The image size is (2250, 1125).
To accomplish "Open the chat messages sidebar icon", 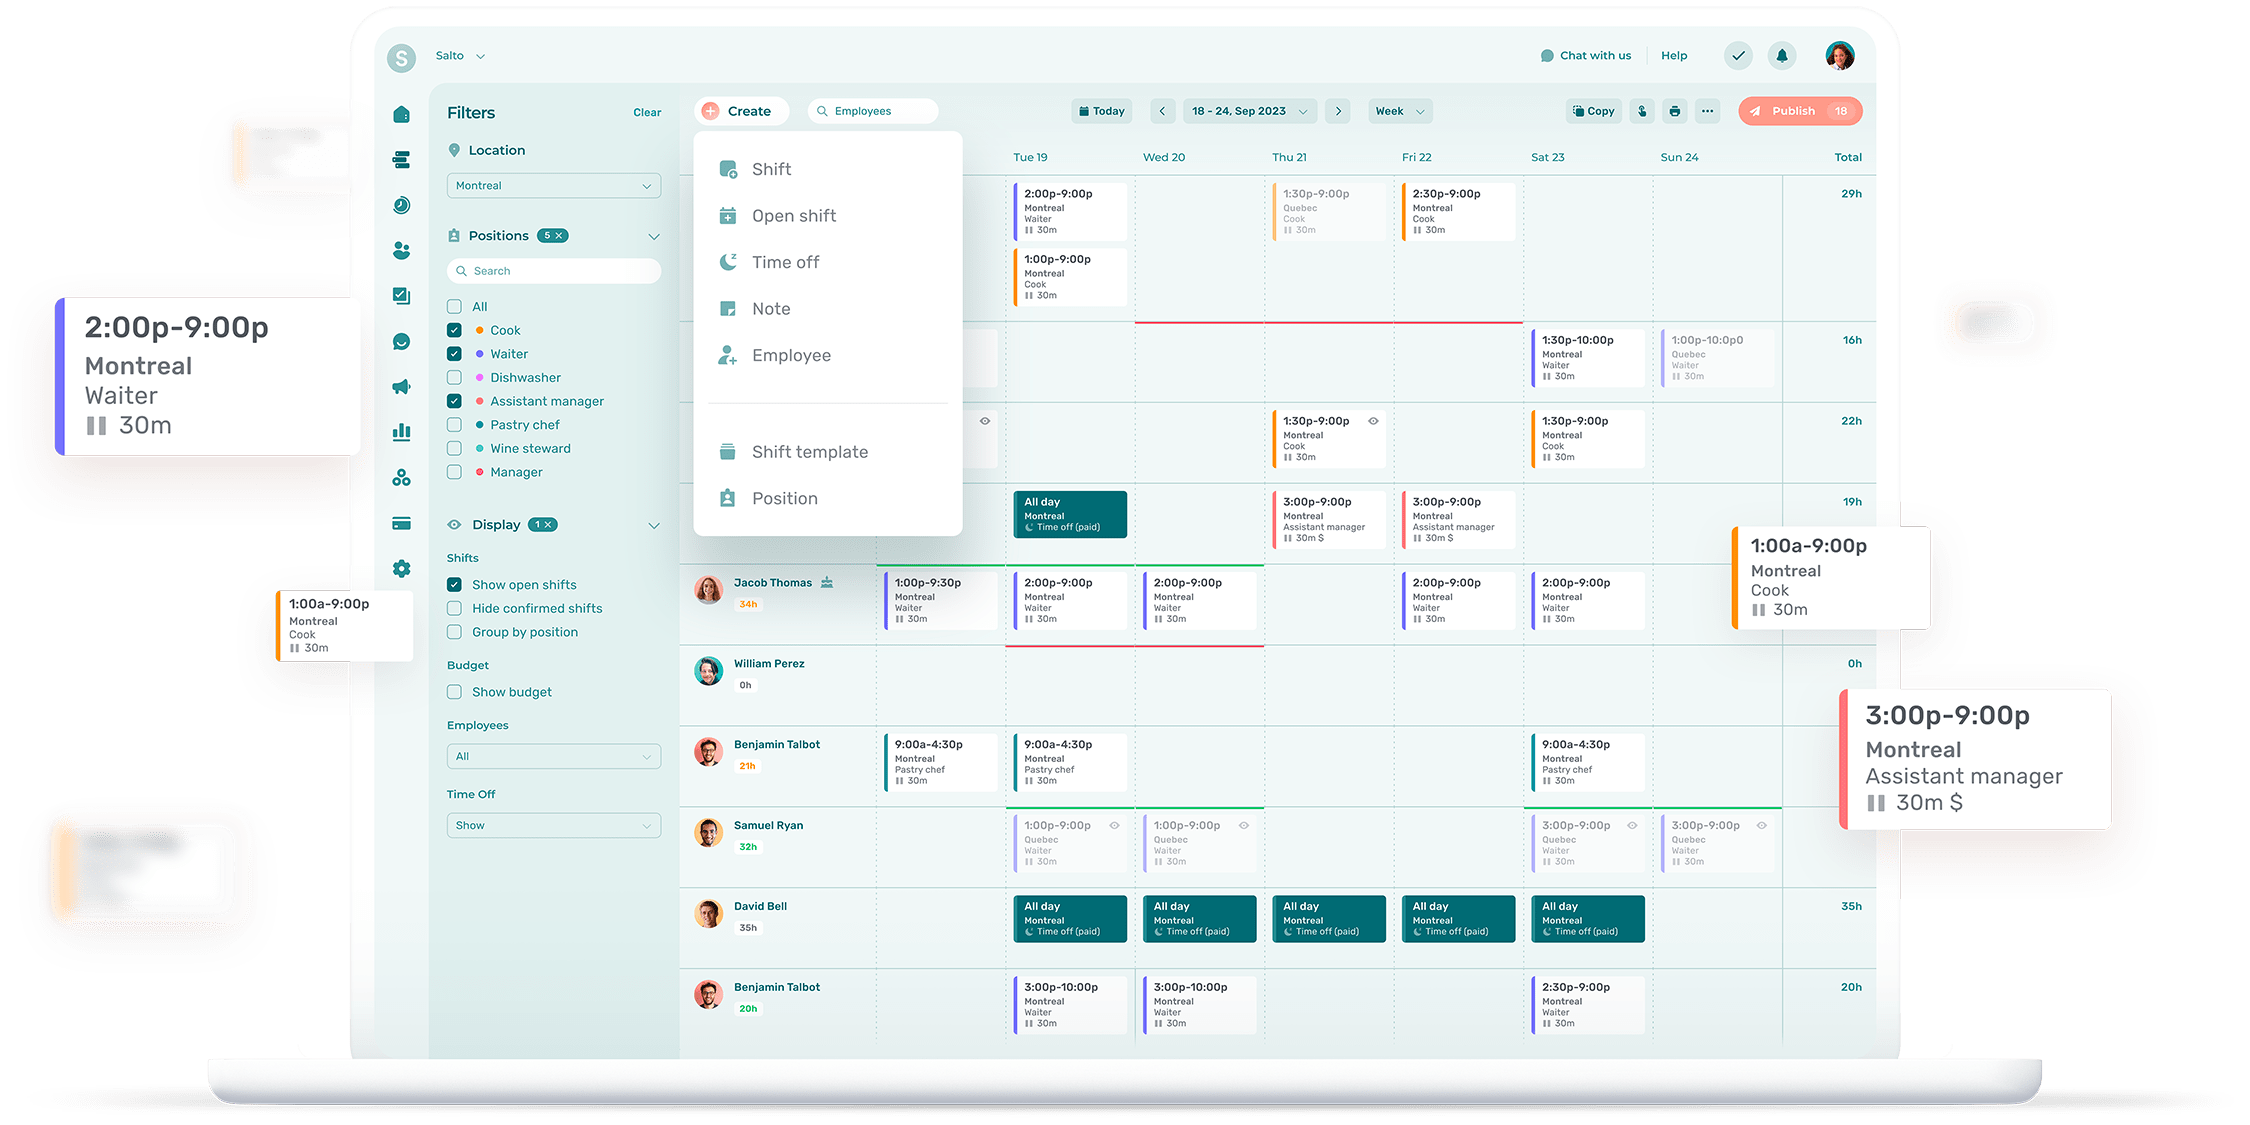I will pos(401,341).
